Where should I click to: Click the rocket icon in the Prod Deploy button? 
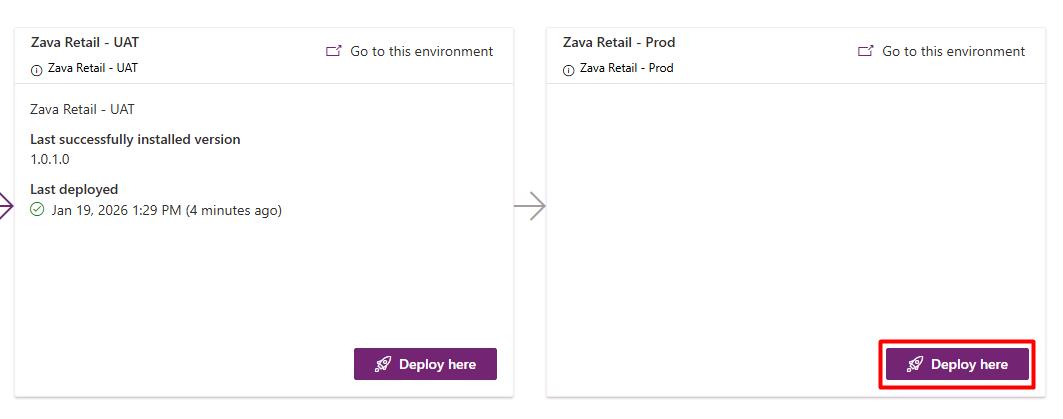(x=915, y=364)
